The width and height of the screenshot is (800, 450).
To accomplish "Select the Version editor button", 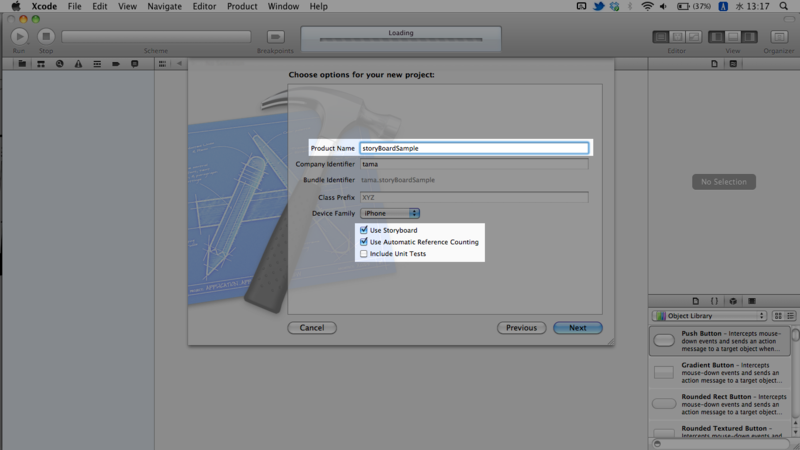I will pos(694,37).
